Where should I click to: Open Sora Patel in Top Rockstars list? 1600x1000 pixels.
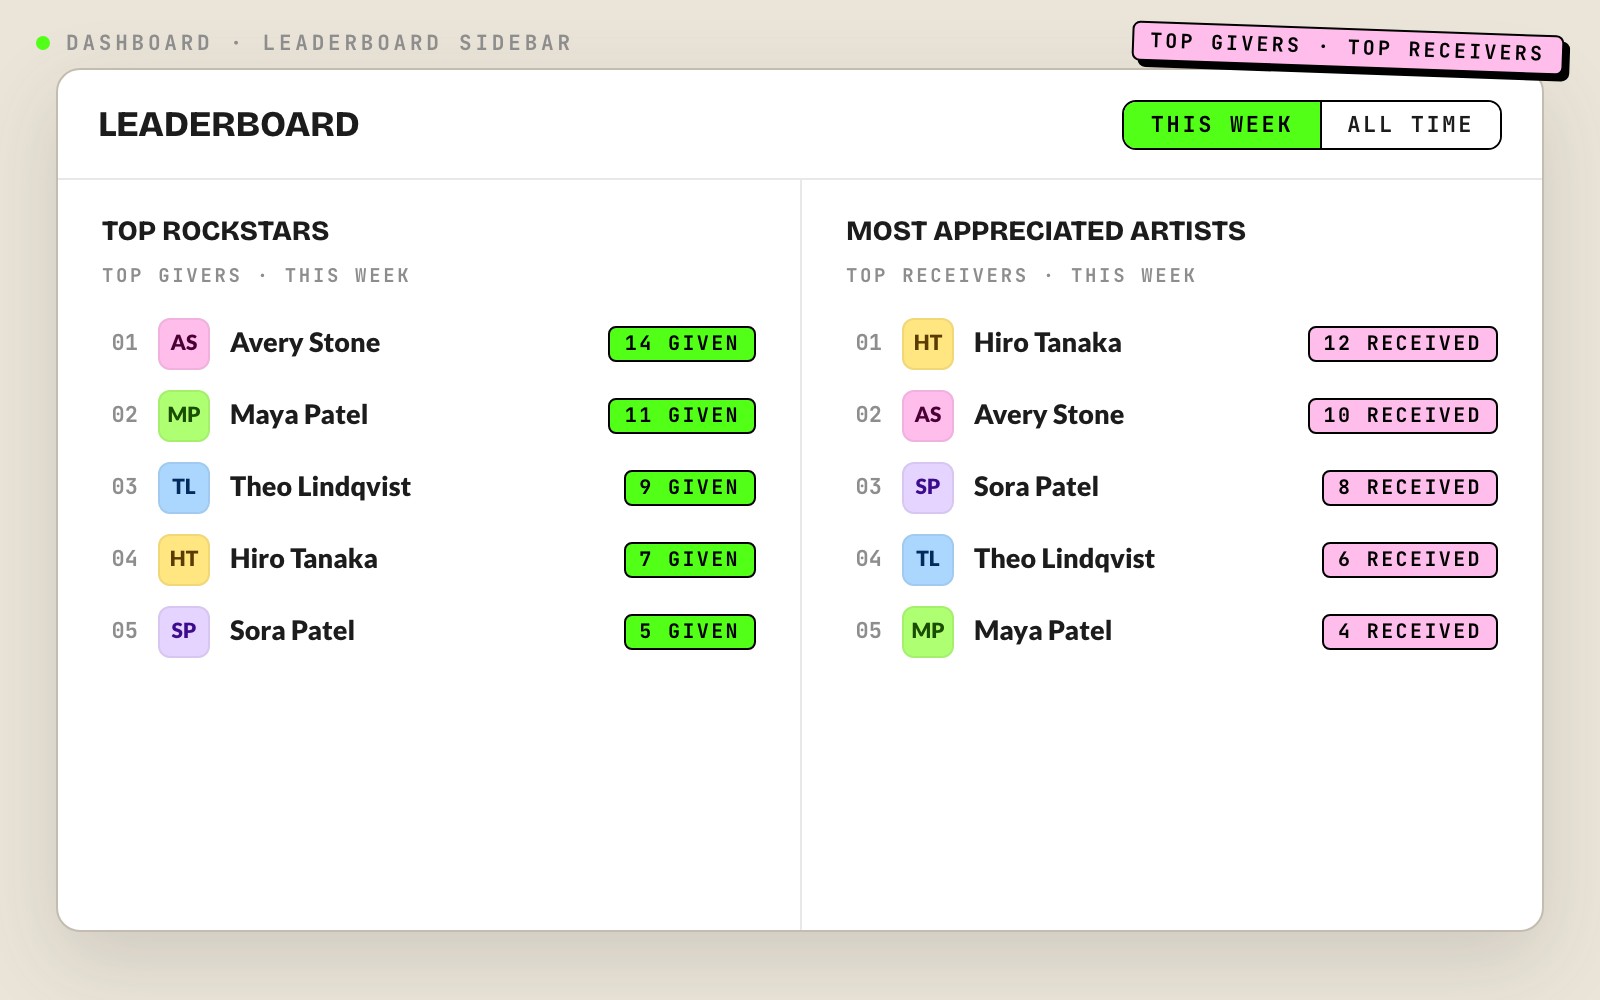click(292, 631)
